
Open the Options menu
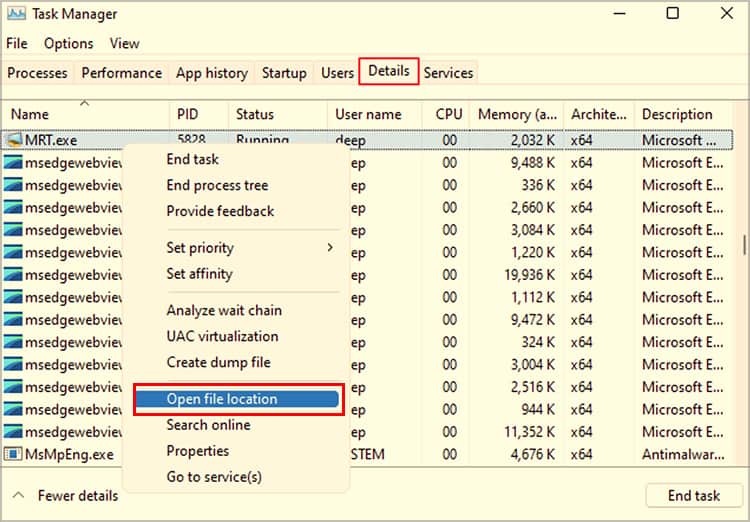[68, 44]
